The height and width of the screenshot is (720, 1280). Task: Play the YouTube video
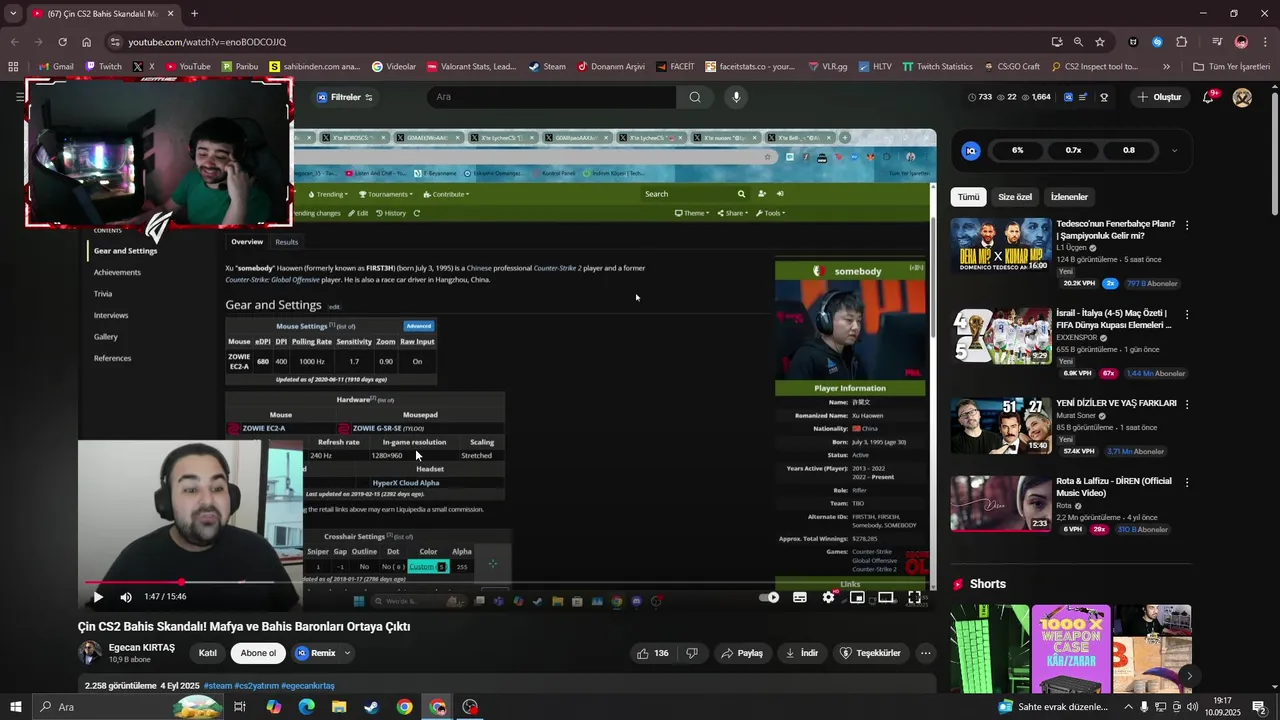(98, 597)
